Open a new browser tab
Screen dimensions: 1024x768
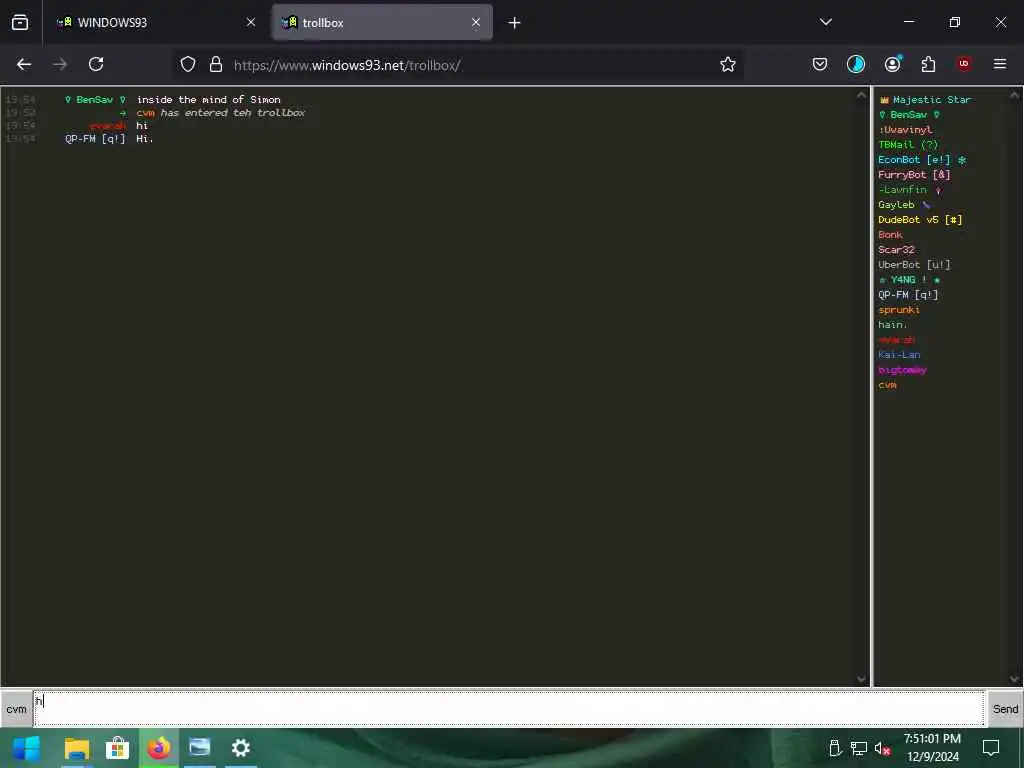pyautogui.click(x=514, y=23)
